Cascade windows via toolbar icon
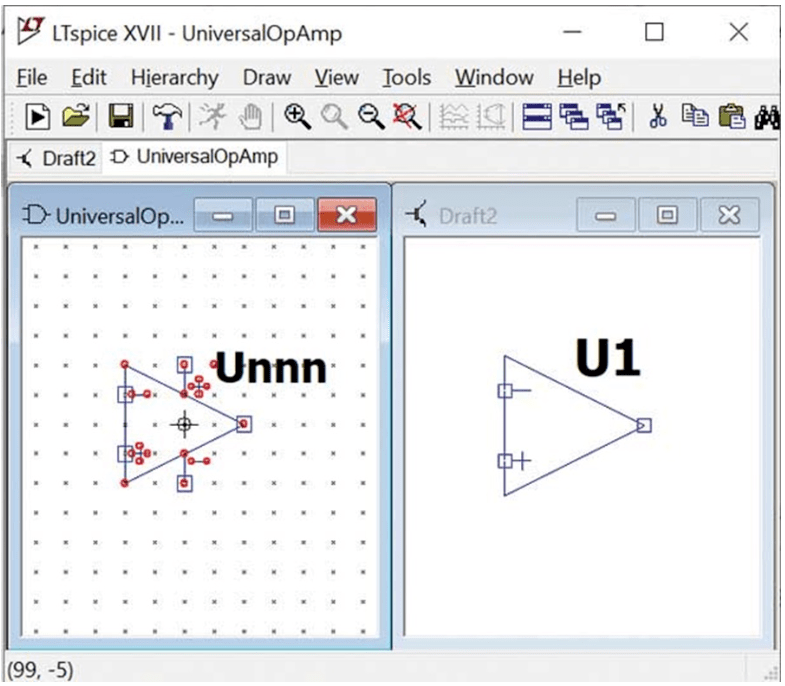 tap(574, 117)
